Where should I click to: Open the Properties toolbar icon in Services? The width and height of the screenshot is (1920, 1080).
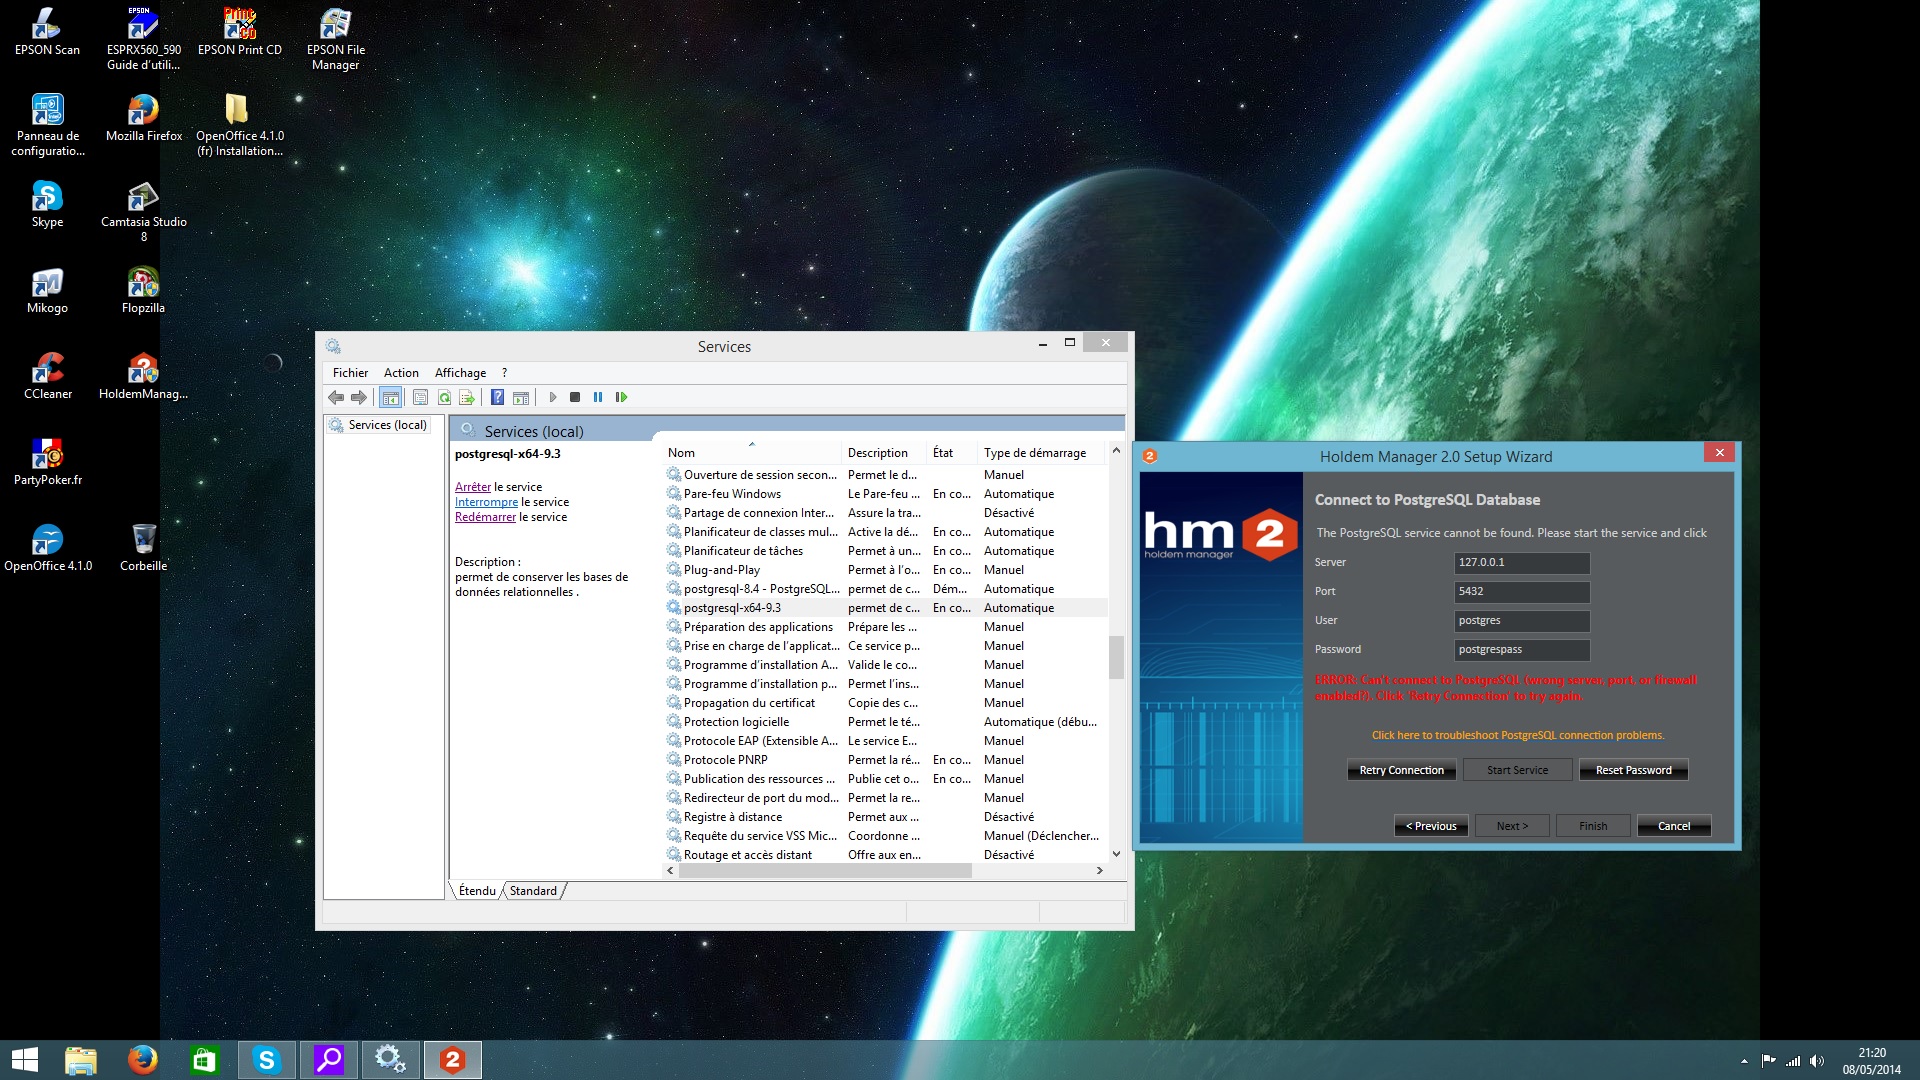(x=421, y=397)
